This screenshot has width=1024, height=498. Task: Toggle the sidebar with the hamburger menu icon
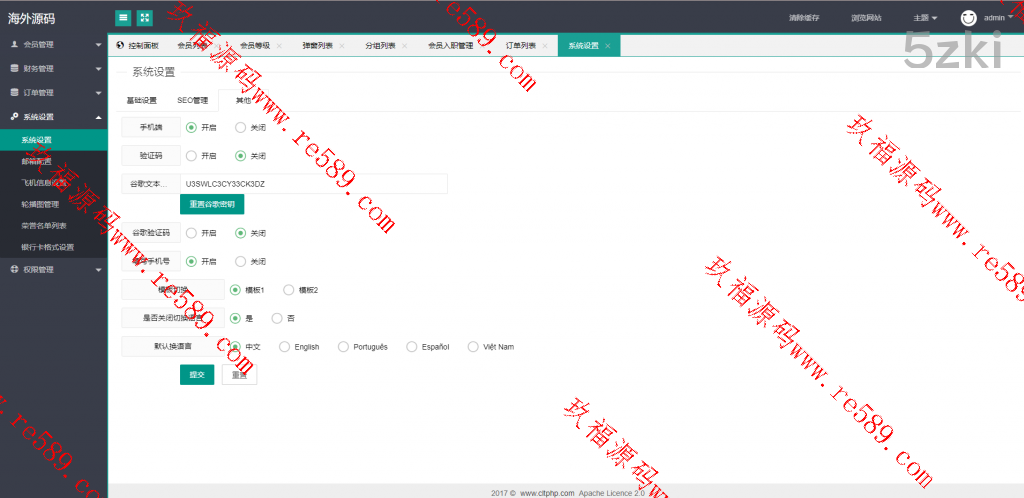click(123, 18)
